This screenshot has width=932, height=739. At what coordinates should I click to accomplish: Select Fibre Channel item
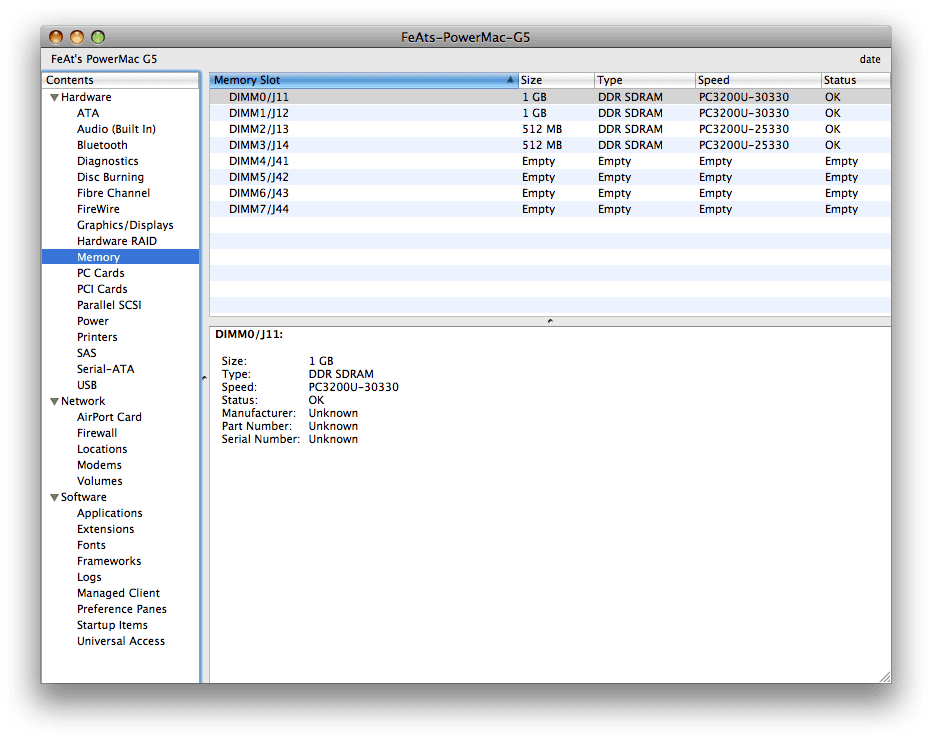(x=113, y=193)
